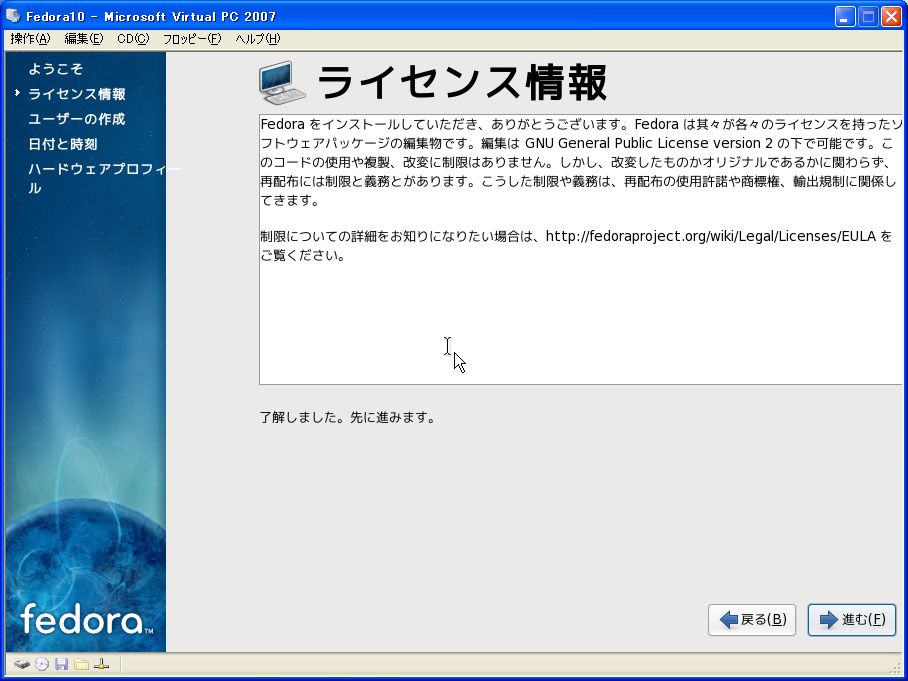Select 日付と時刻 in the sidebar
This screenshot has height=681, width=908.
(x=63, y=144)
